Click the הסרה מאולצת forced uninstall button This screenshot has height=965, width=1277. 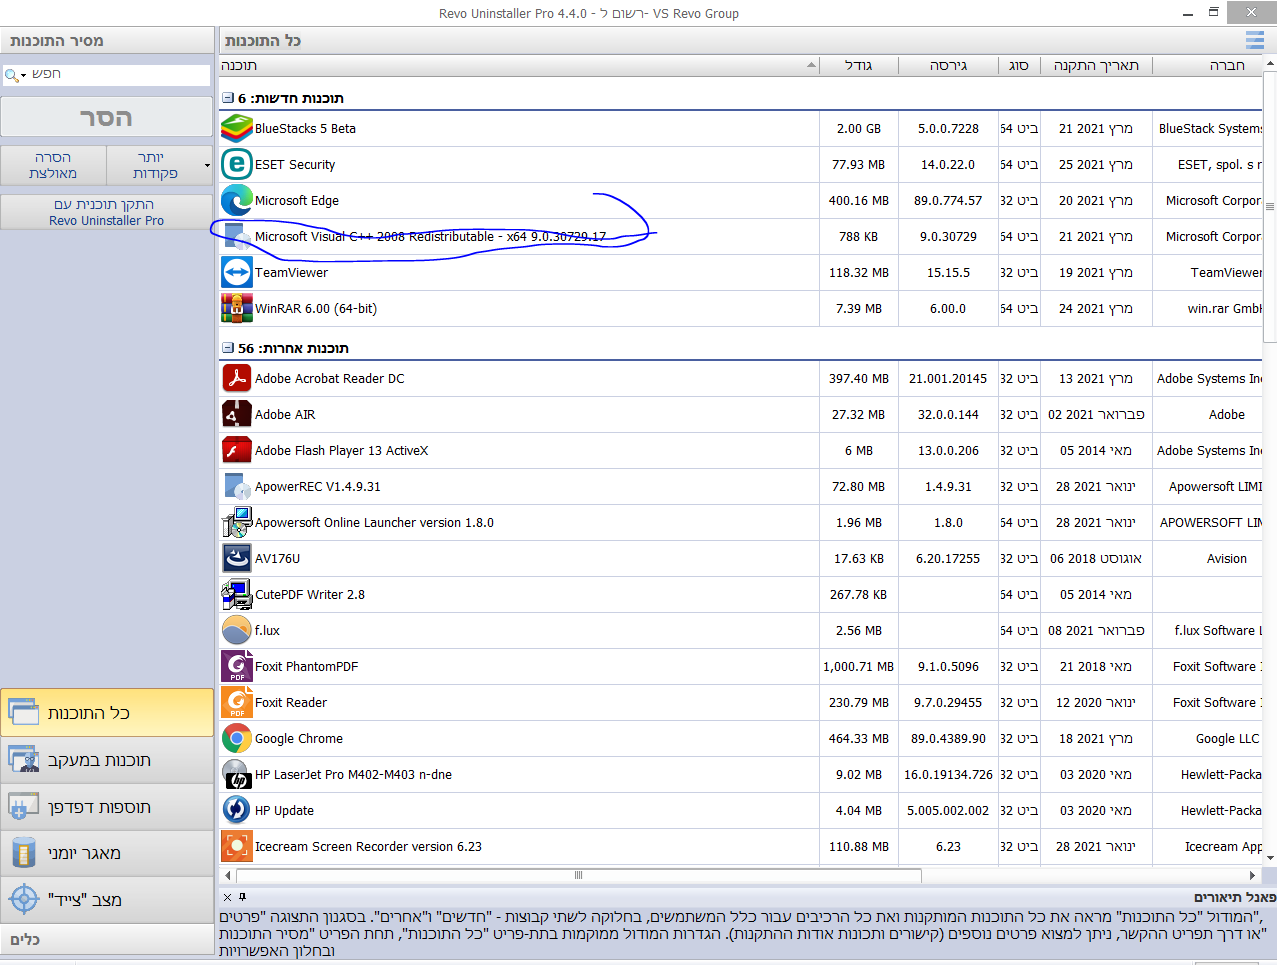[53, 165]
